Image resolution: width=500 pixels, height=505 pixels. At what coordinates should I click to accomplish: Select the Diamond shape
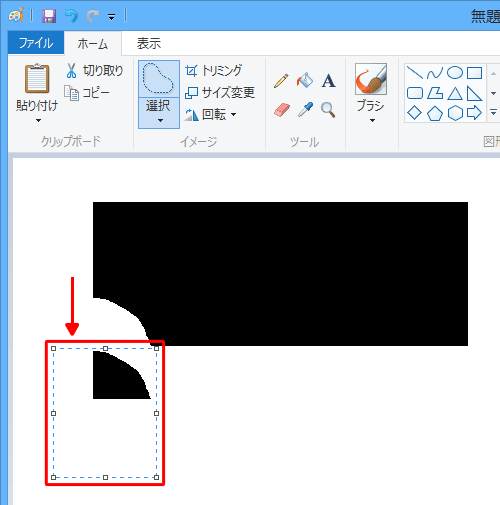[x=415, y=113]
